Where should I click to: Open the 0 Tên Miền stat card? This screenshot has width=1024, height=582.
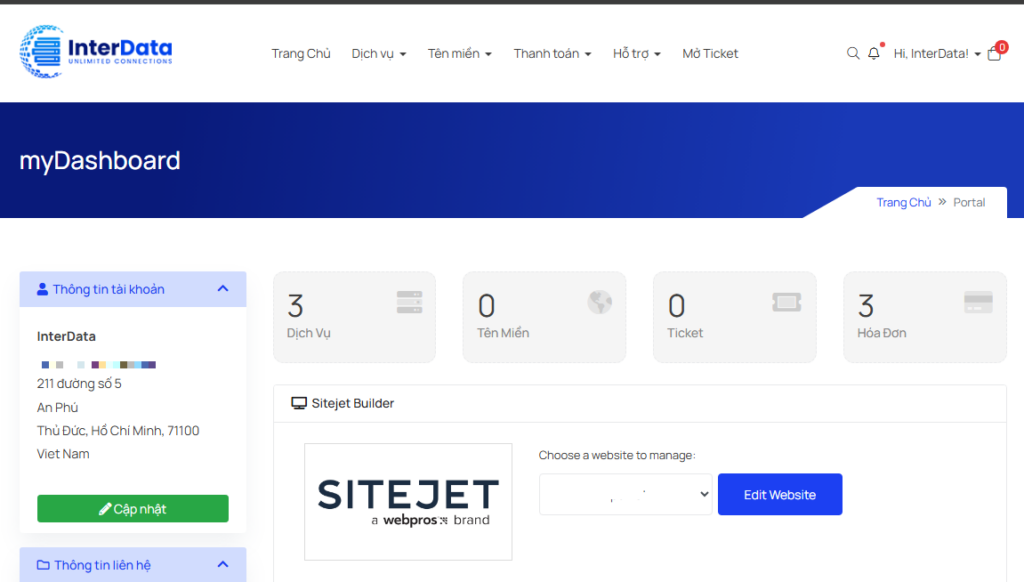[545, 317]
